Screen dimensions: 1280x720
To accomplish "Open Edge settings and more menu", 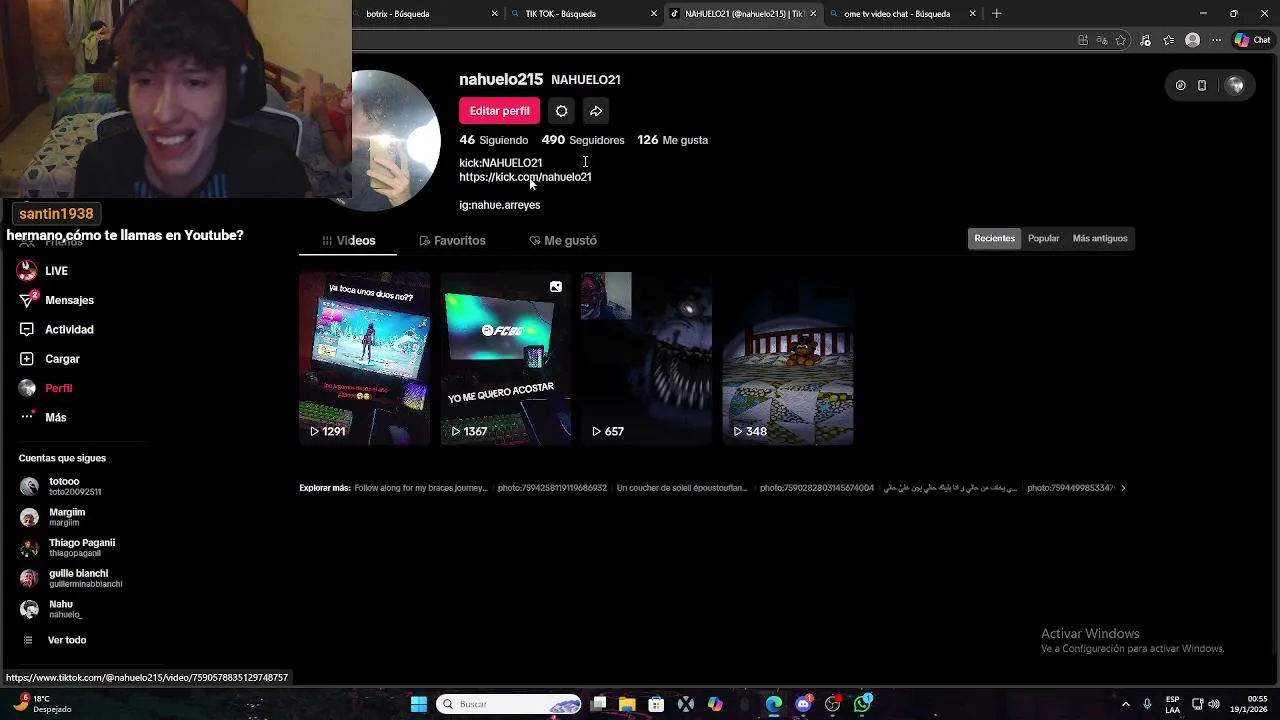I will 1215,40.
